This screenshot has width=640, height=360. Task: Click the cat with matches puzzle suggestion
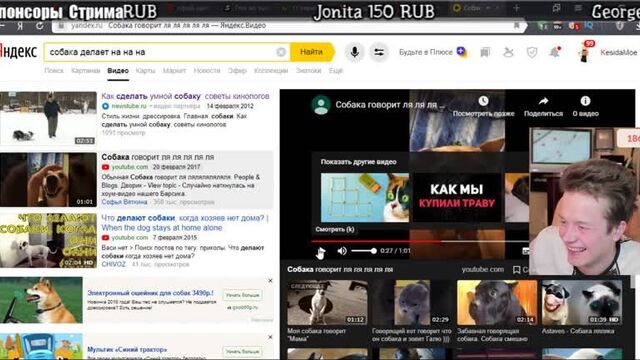point(364,198)
